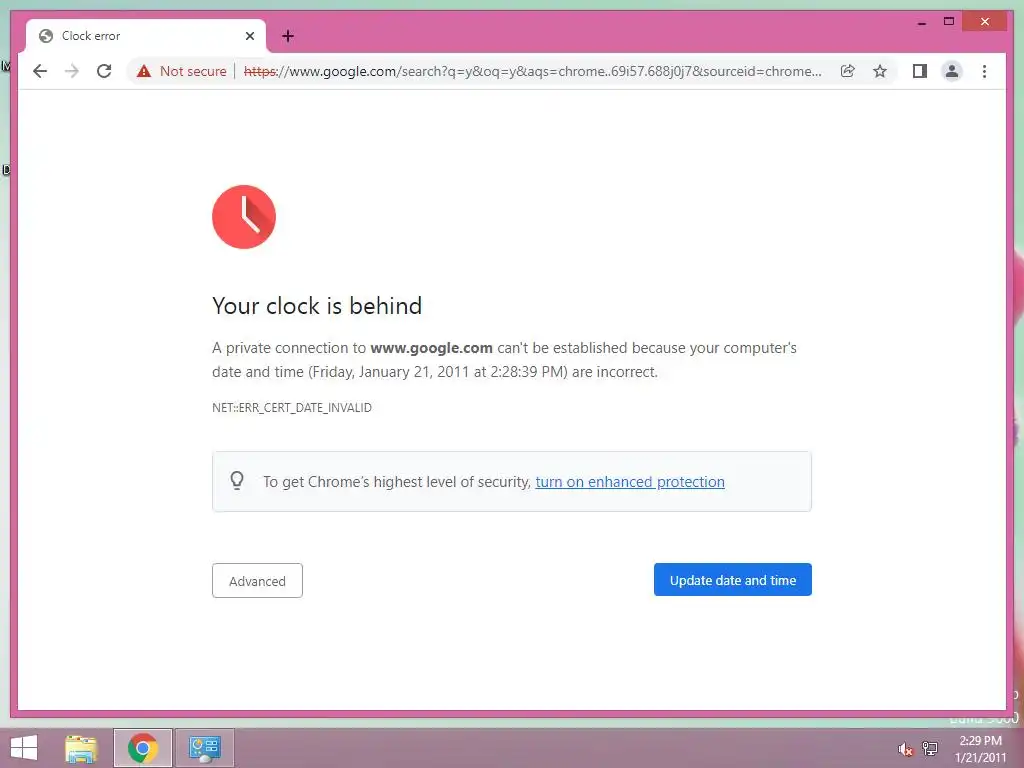Click NET::ERR_CERT_DATE_INVALID error code

[x=292, y=408]
